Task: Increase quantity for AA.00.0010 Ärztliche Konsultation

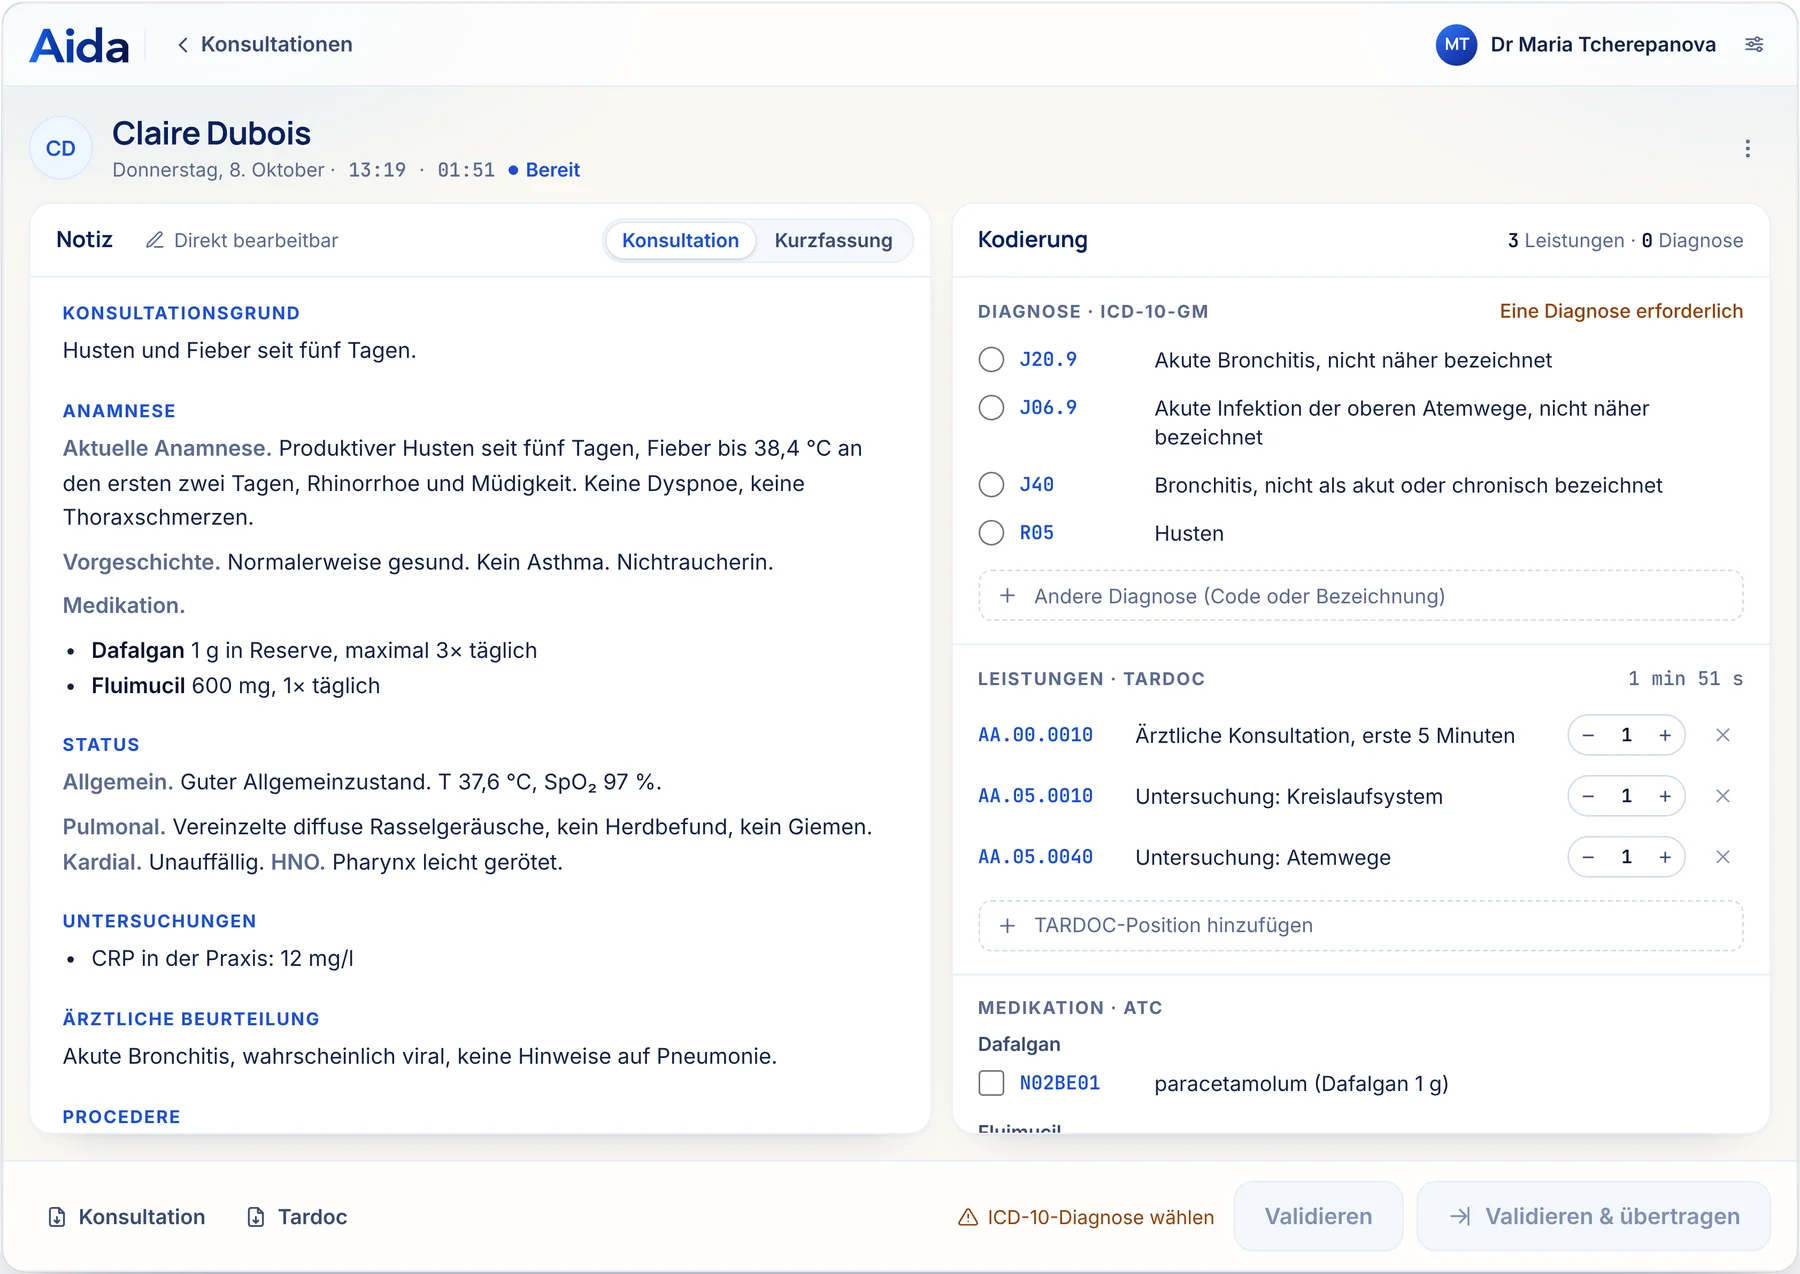Action: (1665, 735)
